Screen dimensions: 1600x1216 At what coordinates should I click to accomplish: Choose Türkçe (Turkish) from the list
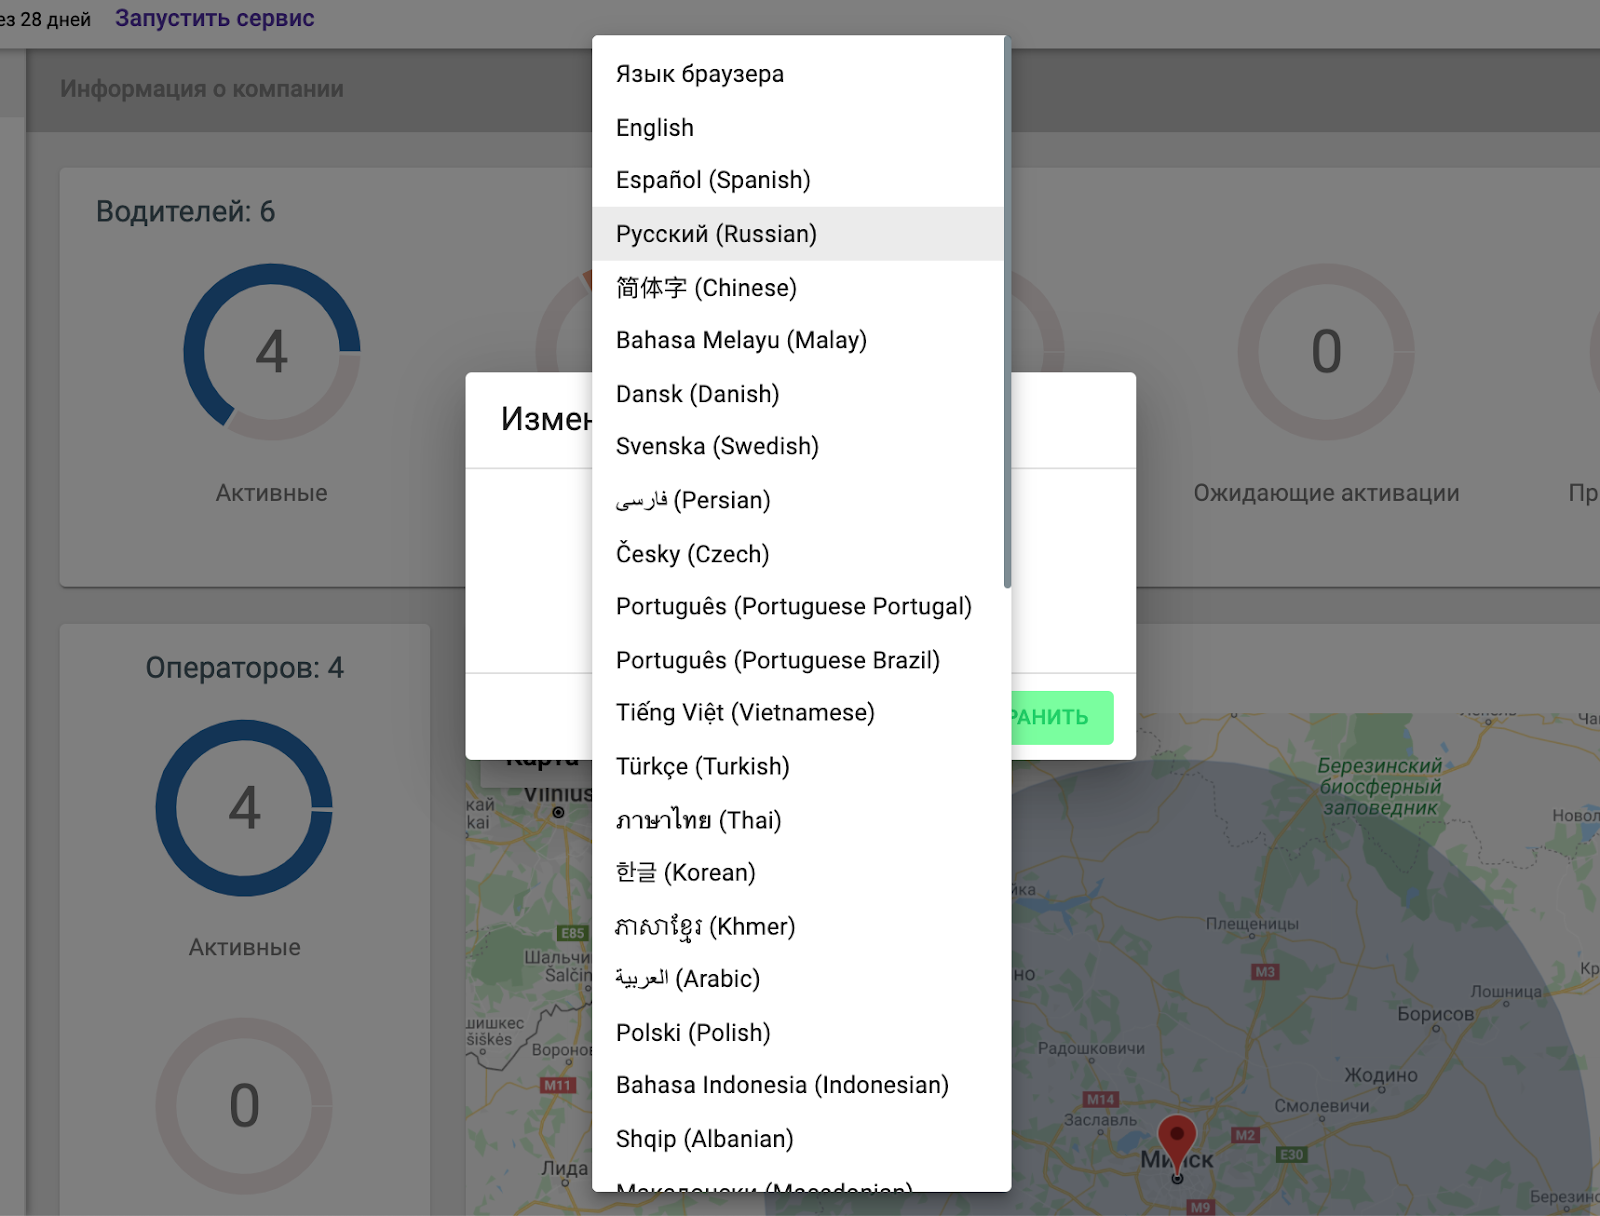pos(798,766)
